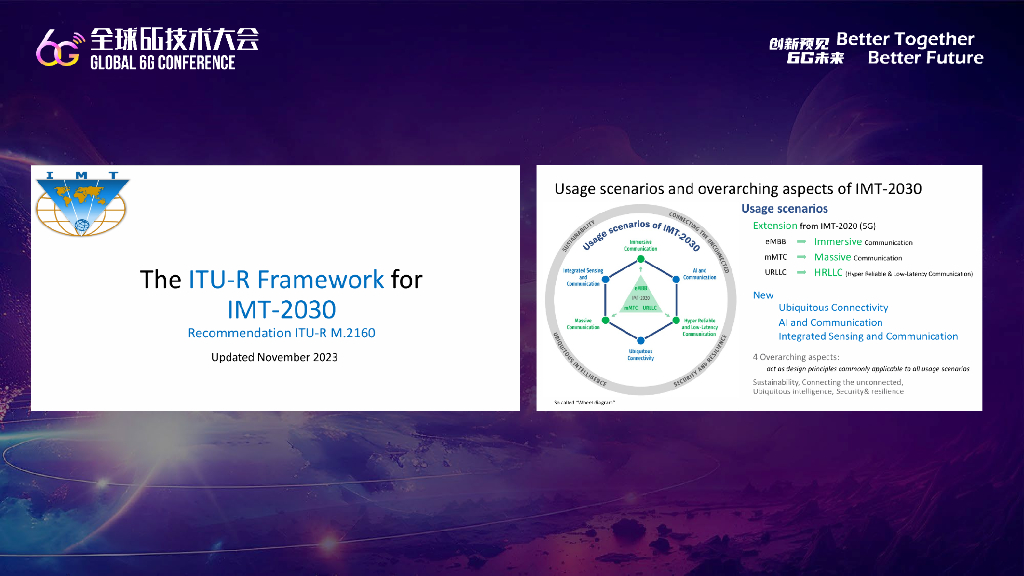Click the 'HRLLC' list entry
Viewport: 1024px width, 576px height.
coord(893,273)
